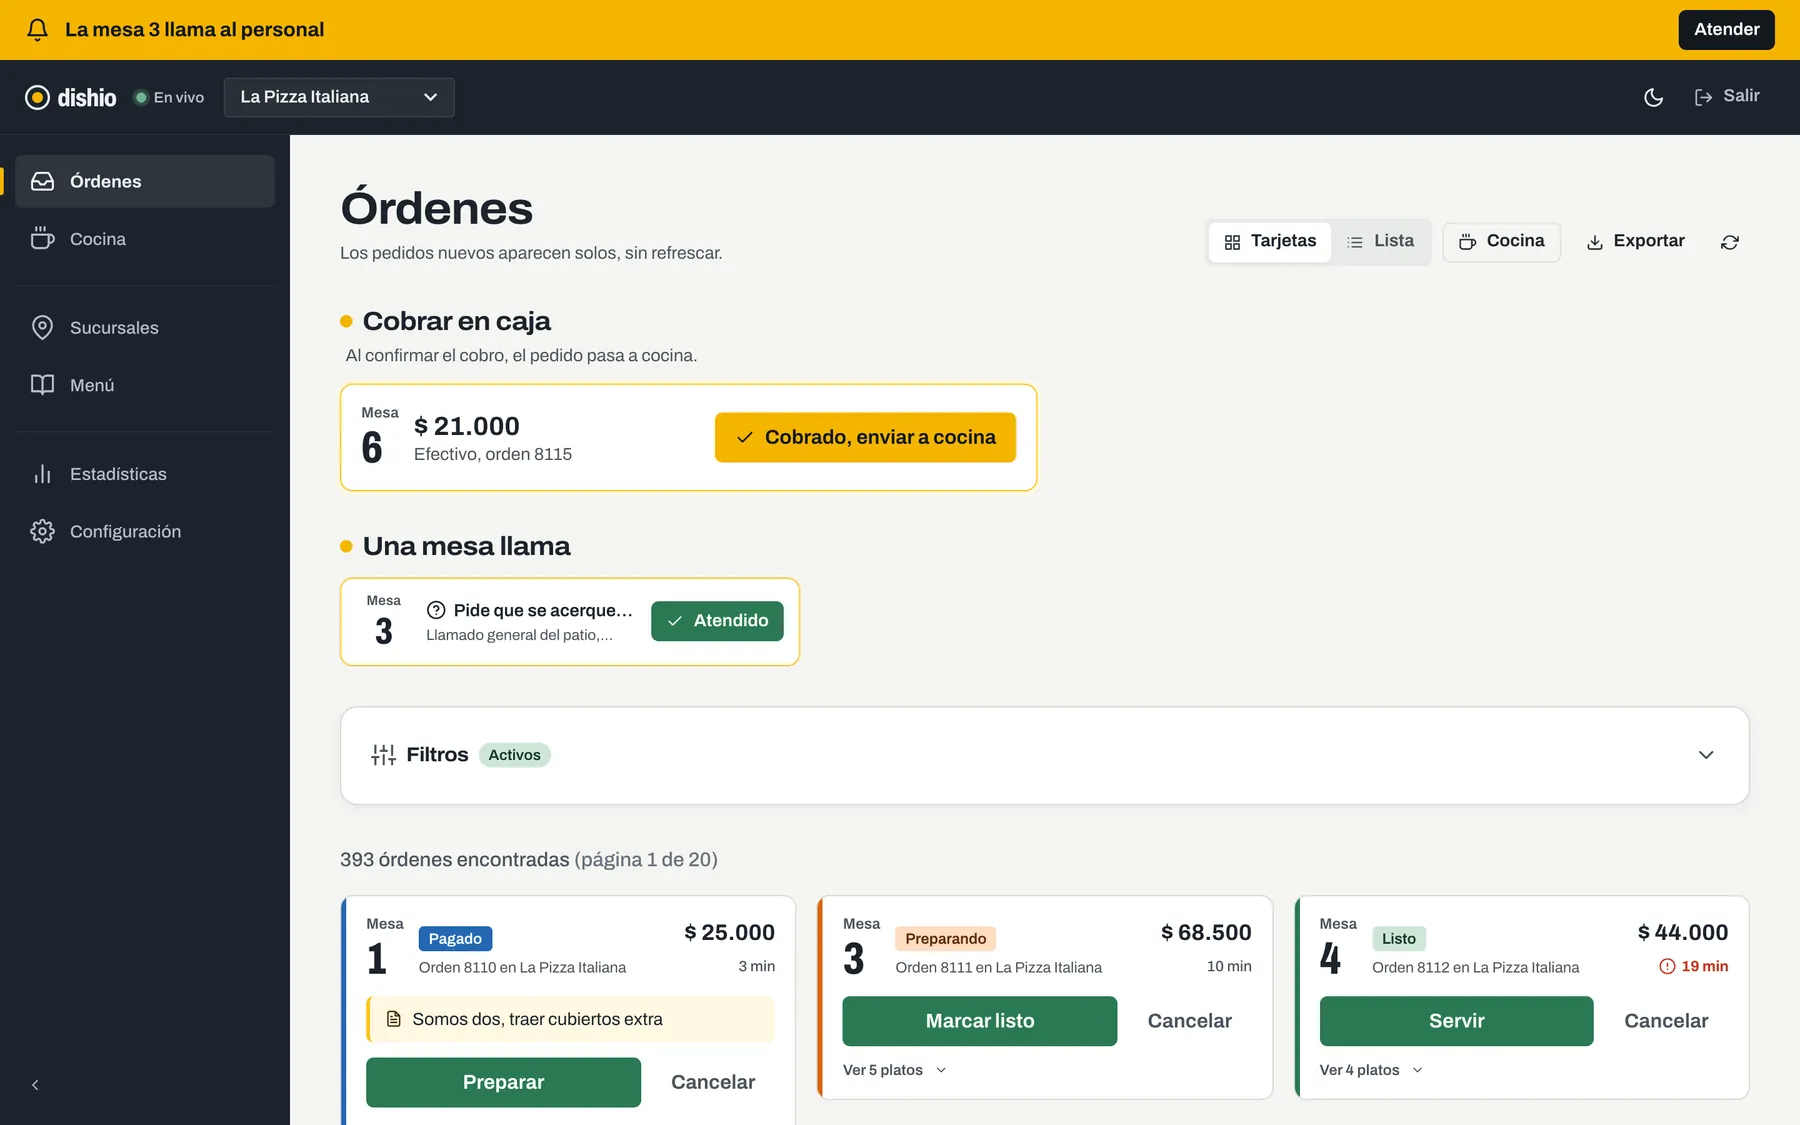1800x1125 pixels.
Task: Click Cobrado, enviar a cocina for Mesa 6
Action: pos(865,438)
